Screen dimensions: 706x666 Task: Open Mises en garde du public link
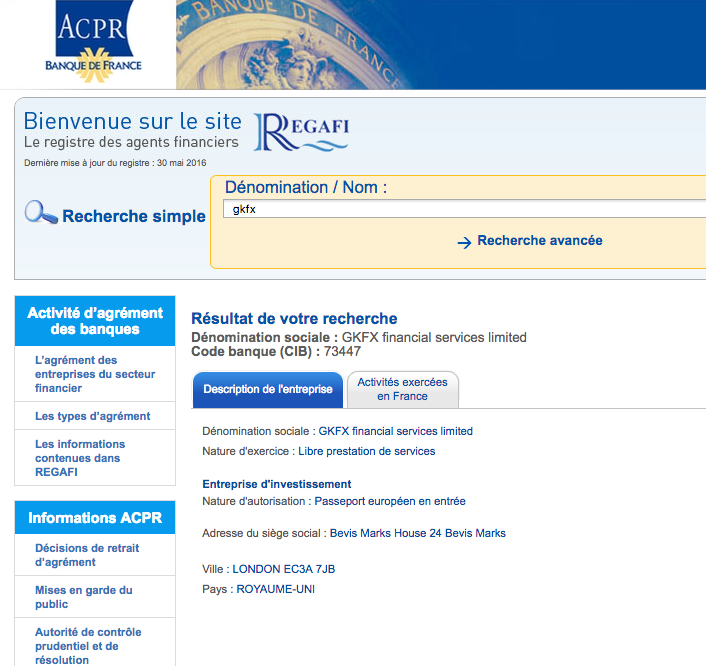point(84,597)
